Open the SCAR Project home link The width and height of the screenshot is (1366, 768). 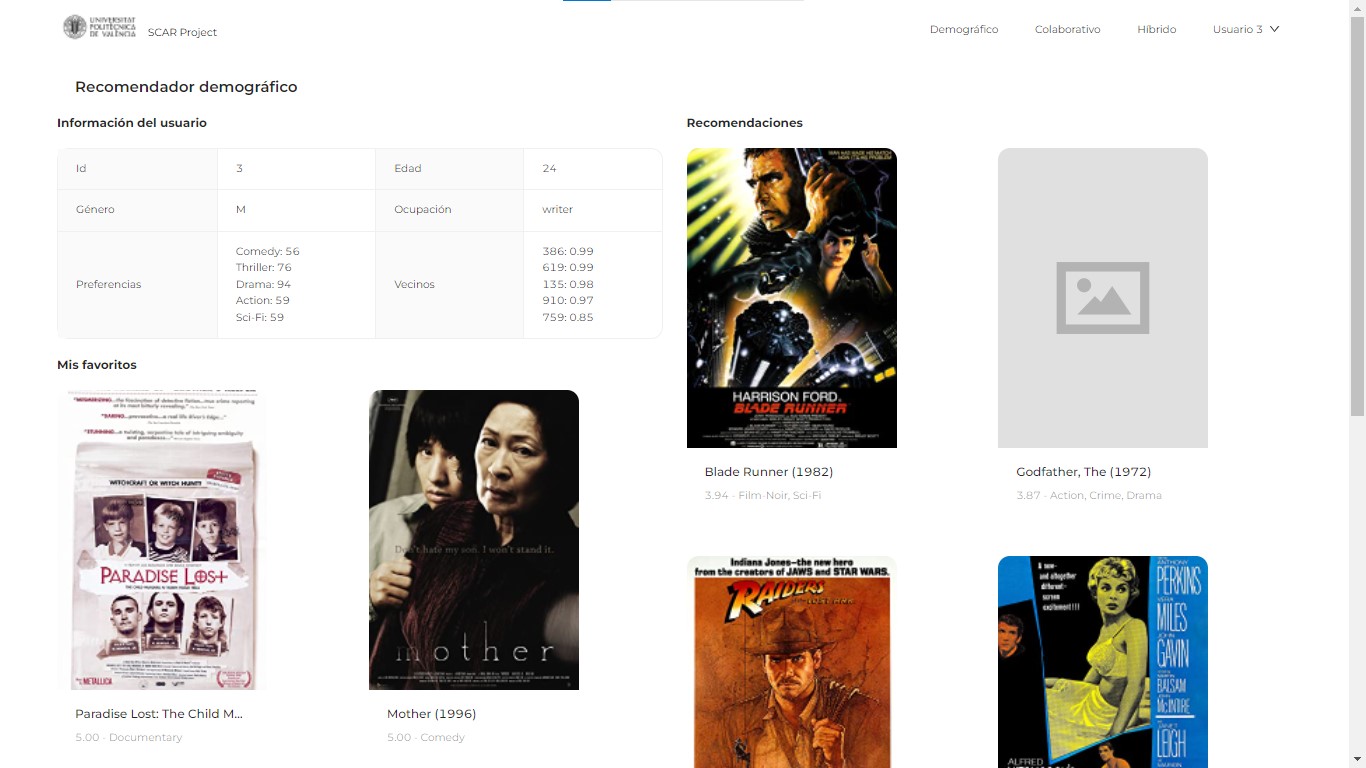coord(182,32)
